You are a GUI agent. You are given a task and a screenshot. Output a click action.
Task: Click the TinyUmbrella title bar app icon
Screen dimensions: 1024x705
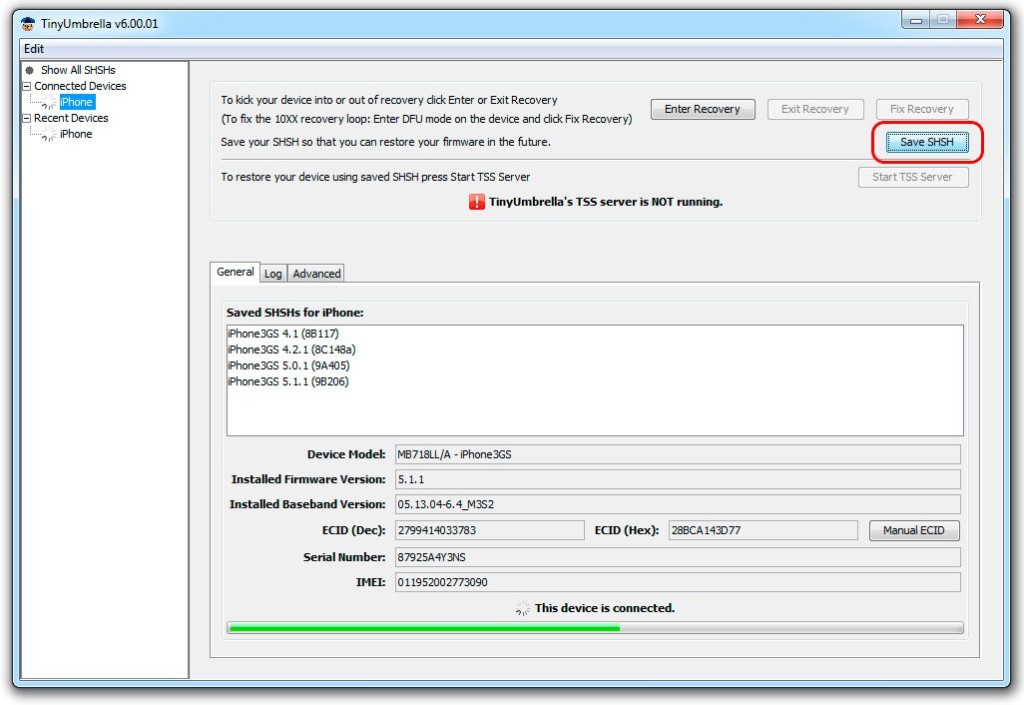[28, 24]
